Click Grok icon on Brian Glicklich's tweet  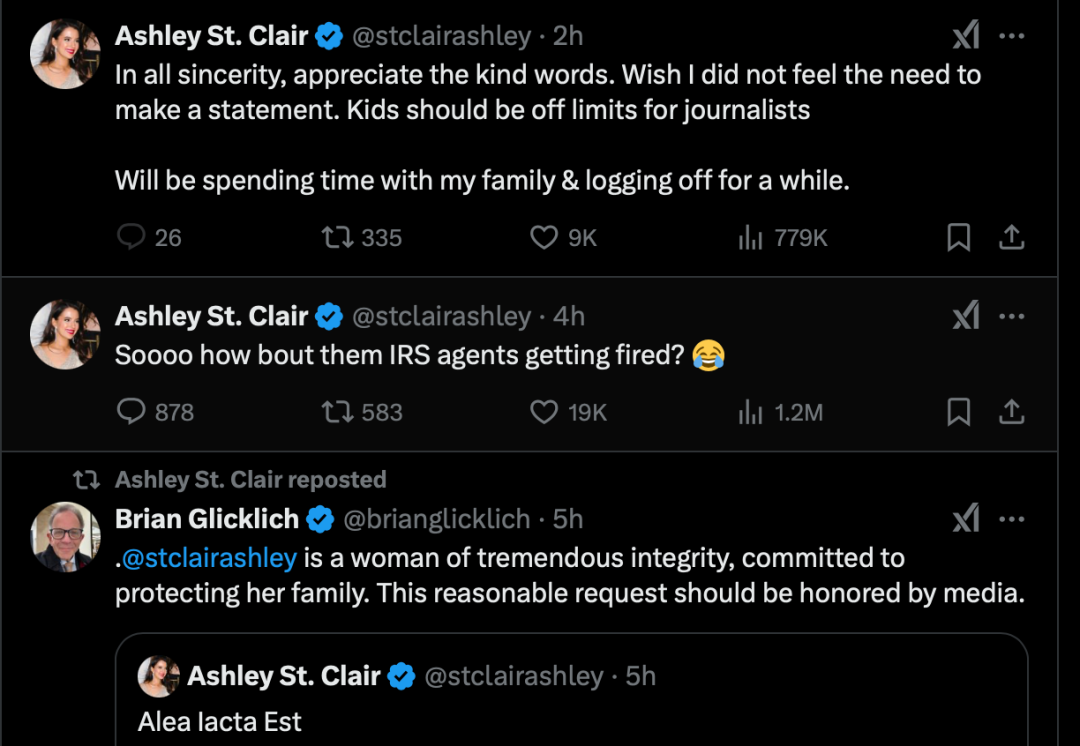tap(966, 518)
